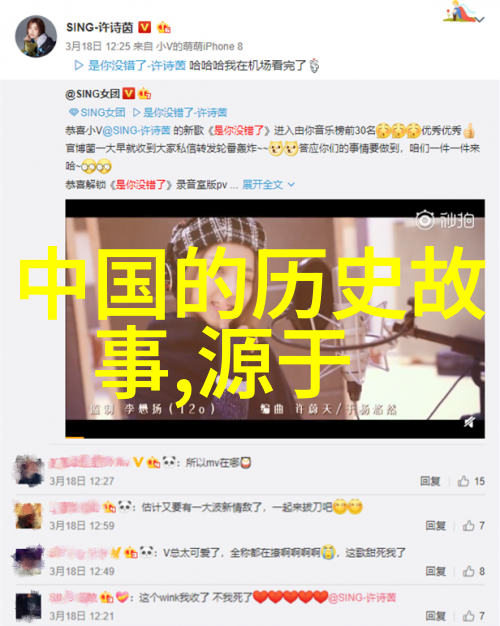Click the @SING-许诗茵 mention in repost text
Screen dimensions: 500x626
point(137,131)
